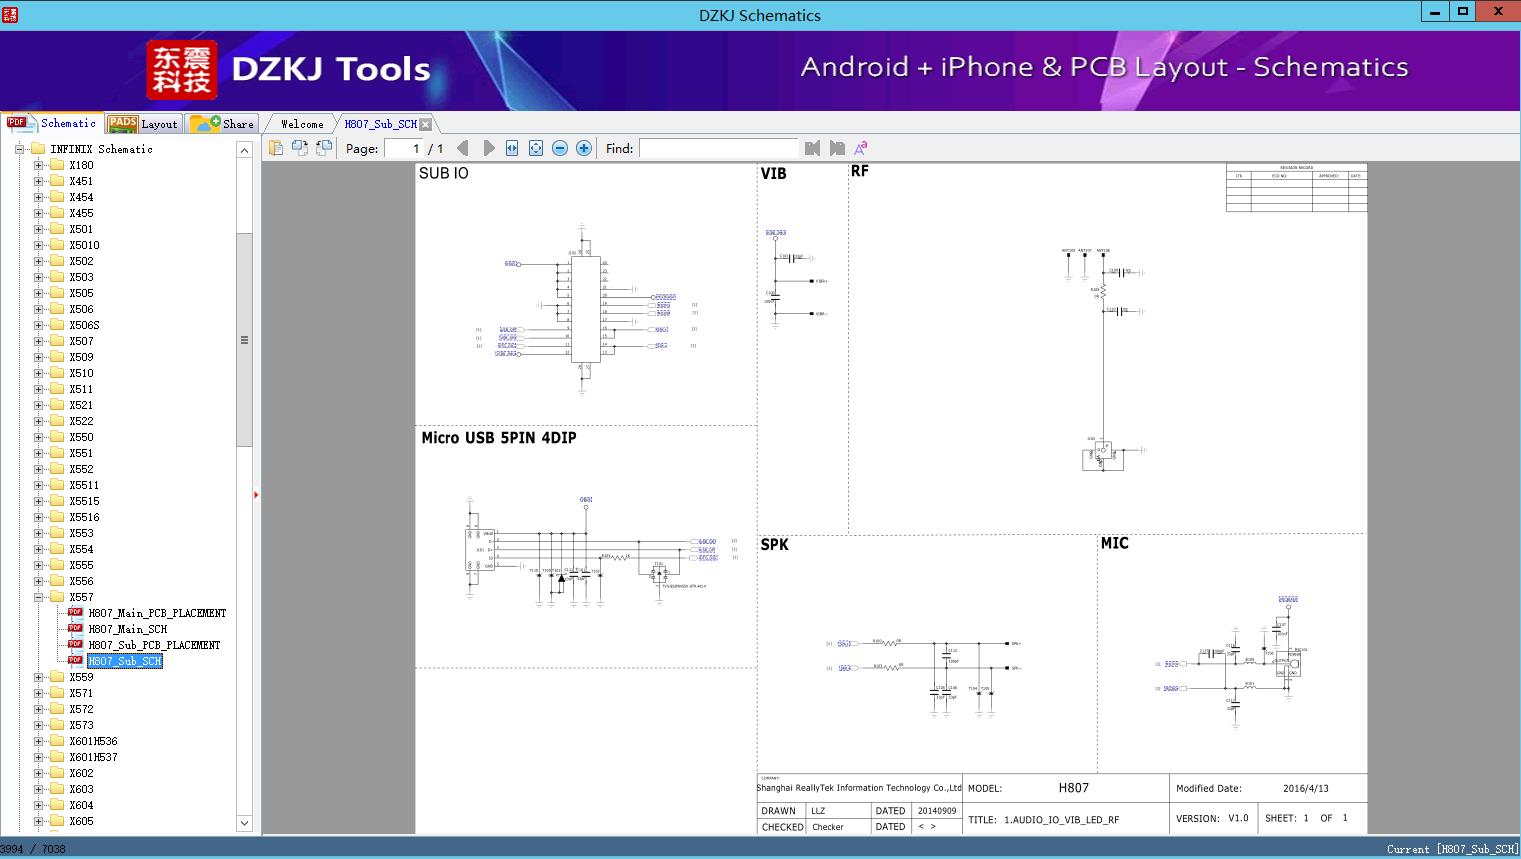
Task: Zoom out using the minus magnifier icon
Action: [x=559, y=147]
